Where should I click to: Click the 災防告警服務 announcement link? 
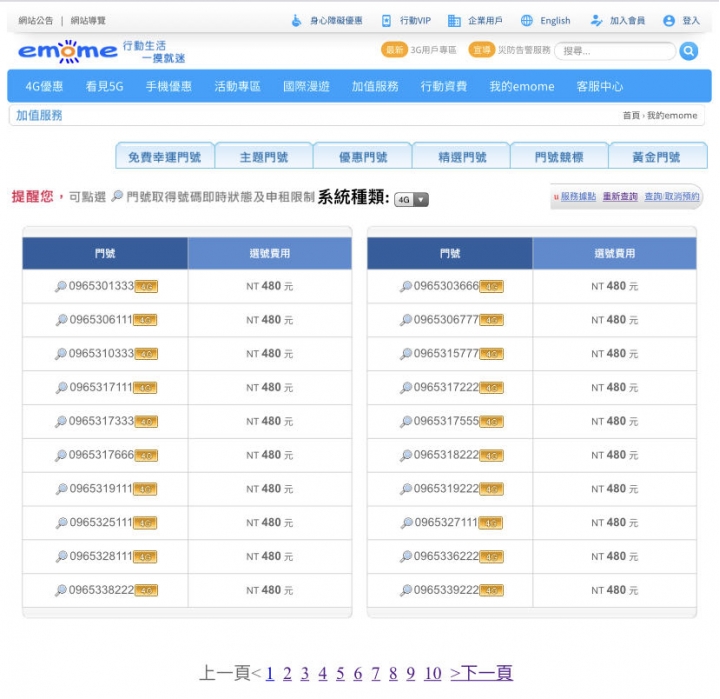coord(524,50)
